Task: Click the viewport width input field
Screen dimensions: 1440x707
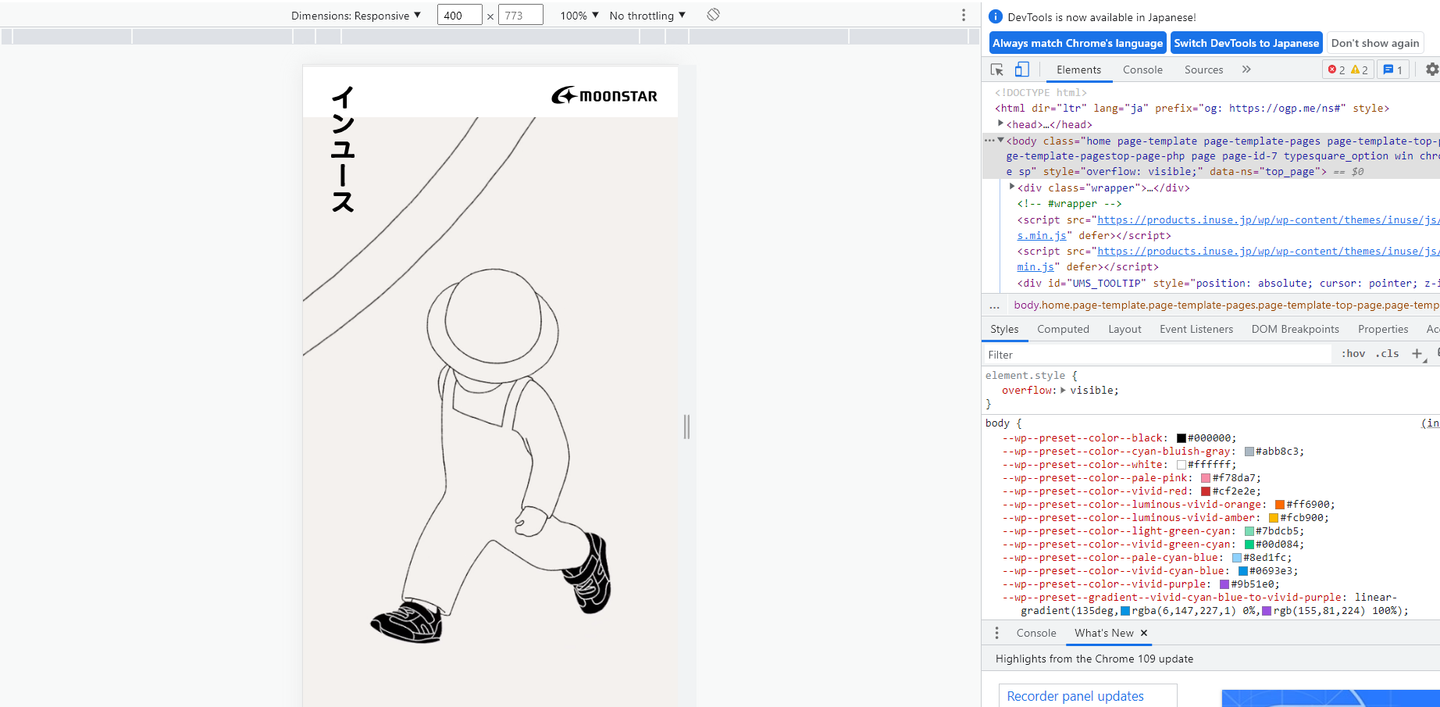Action: (459, 15)
